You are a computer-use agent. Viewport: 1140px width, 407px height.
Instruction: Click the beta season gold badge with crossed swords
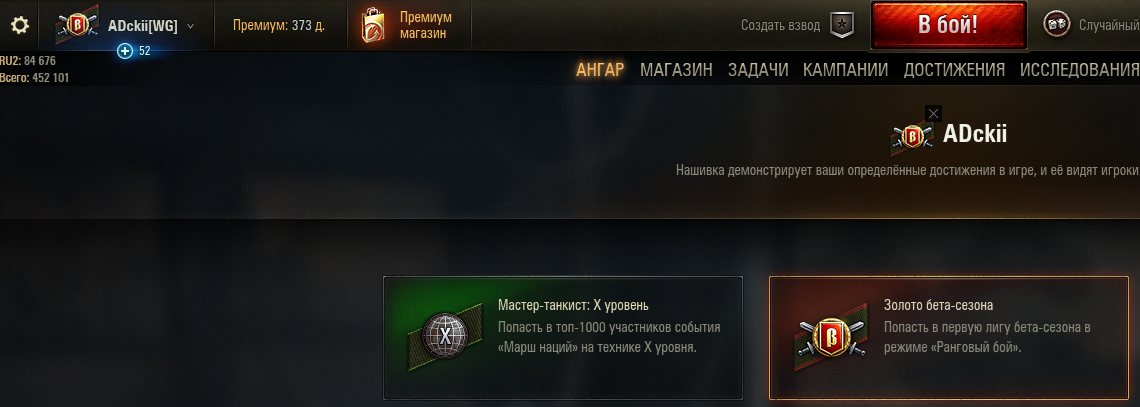click(830, 339)
